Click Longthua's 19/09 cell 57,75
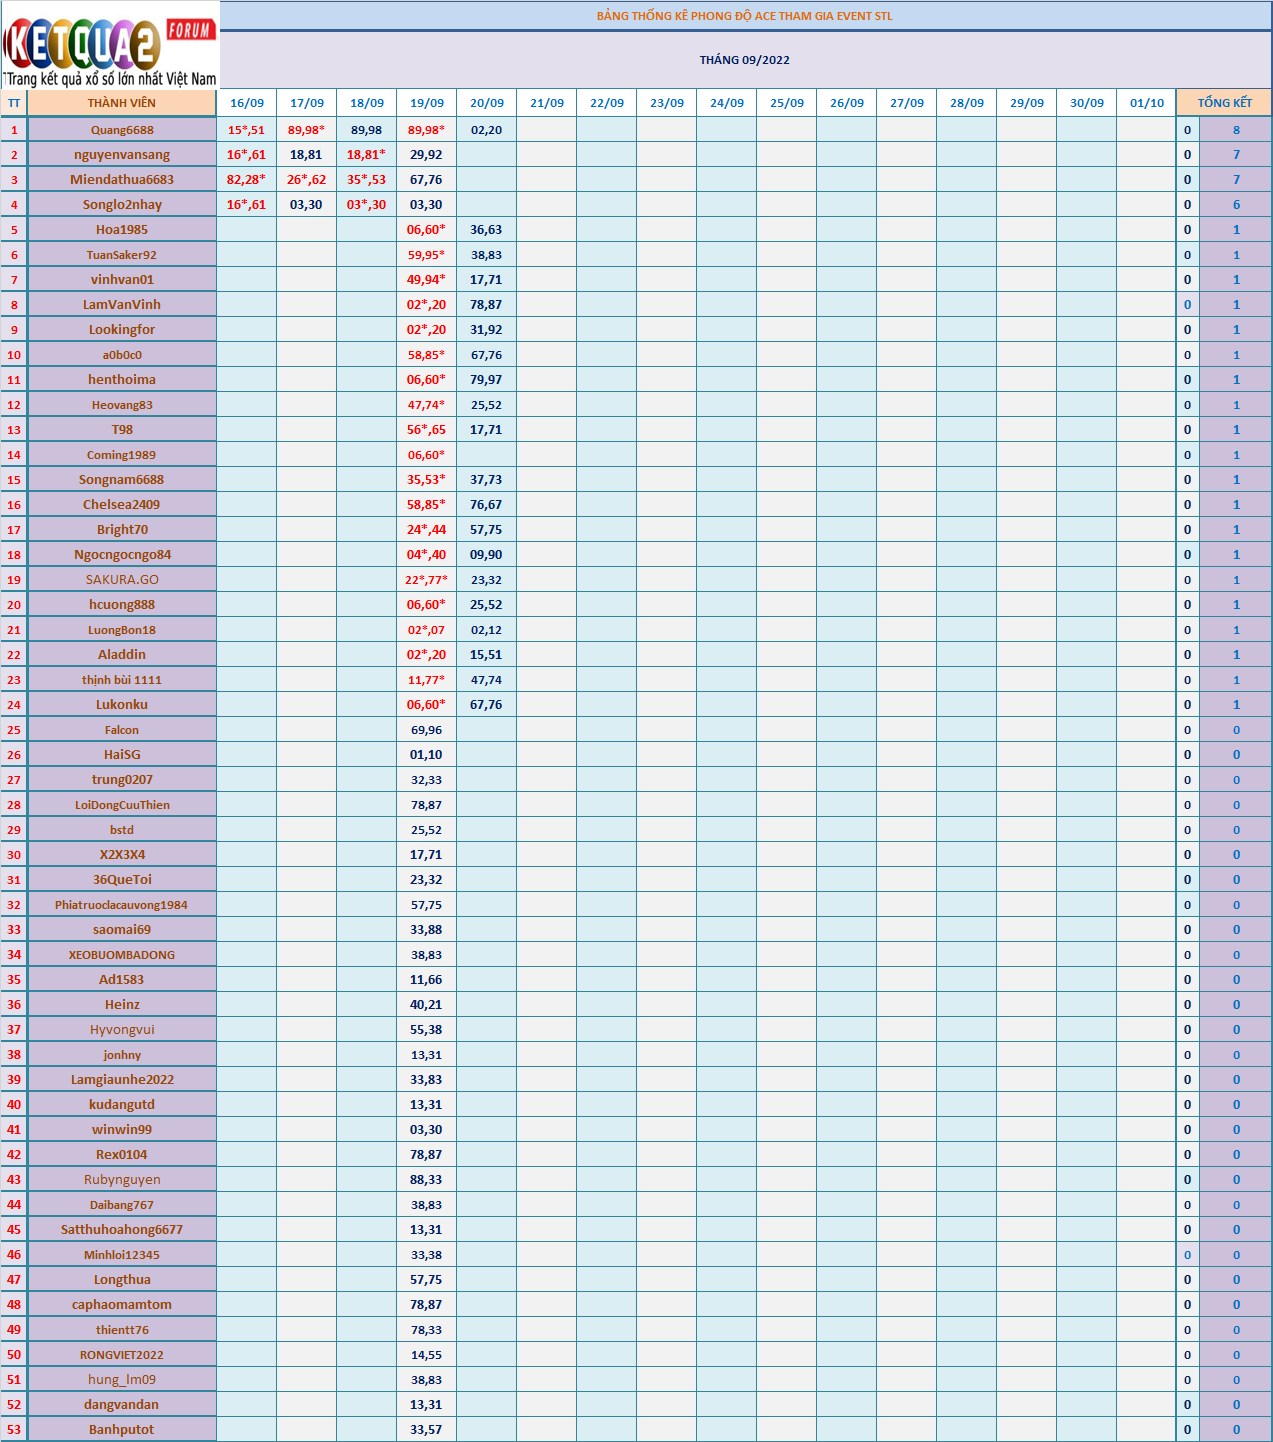 click(x=427, y=1280)
